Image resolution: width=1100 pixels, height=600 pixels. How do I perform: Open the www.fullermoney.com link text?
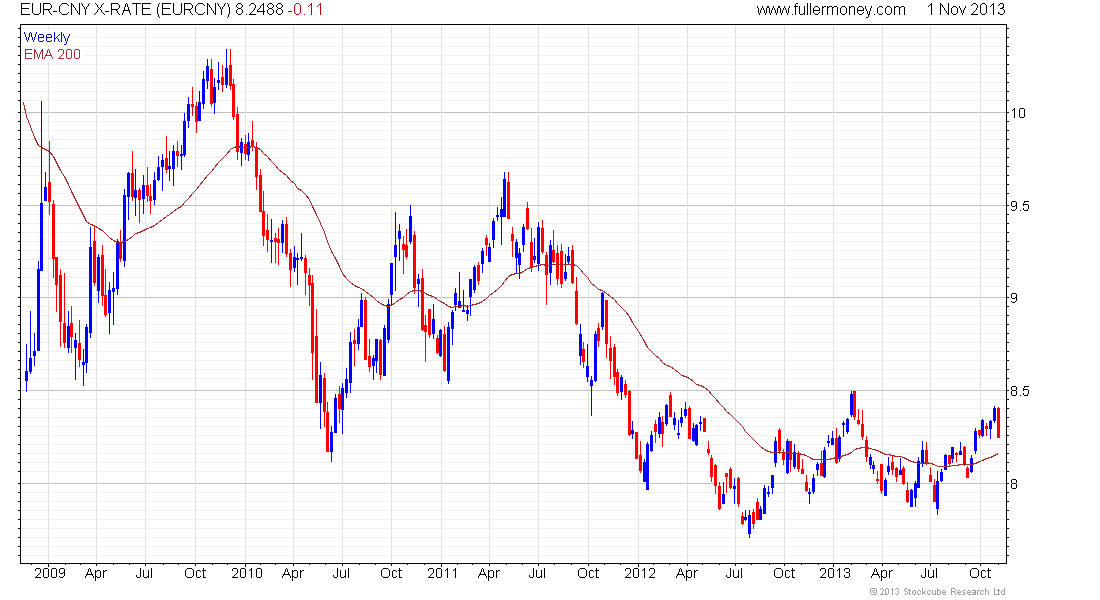[x=831, y=10]
